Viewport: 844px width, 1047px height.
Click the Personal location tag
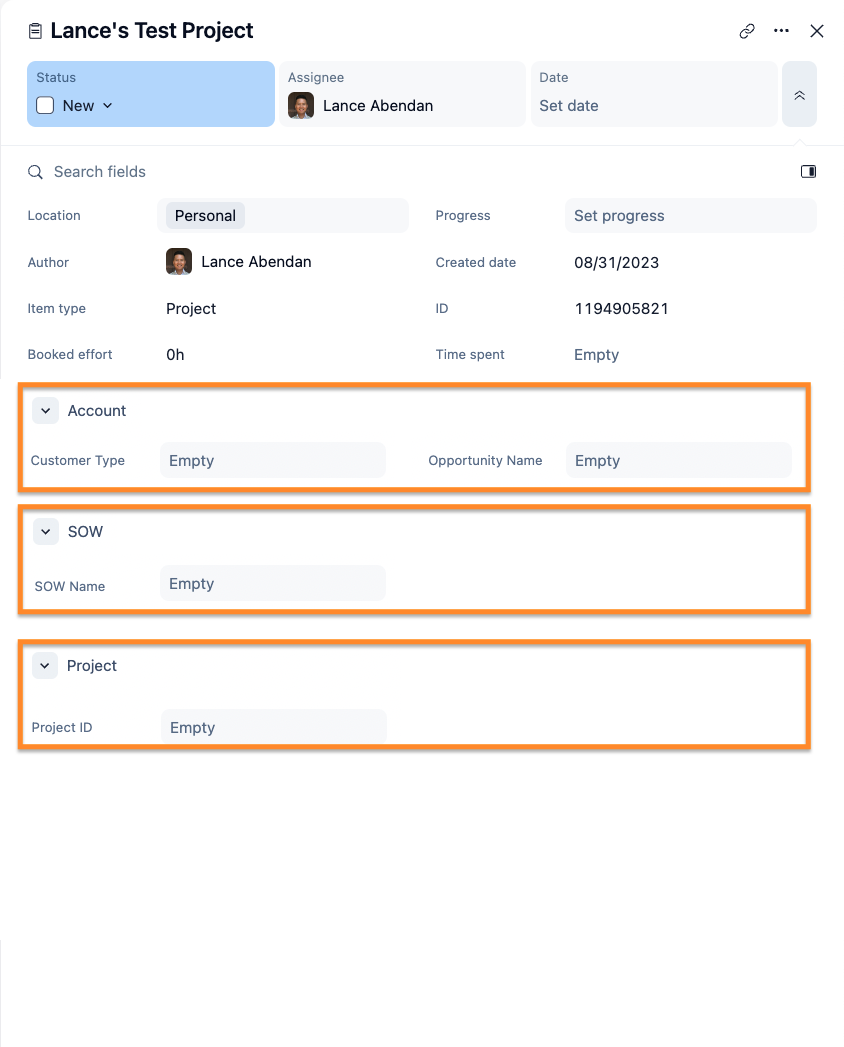point(205,216)
